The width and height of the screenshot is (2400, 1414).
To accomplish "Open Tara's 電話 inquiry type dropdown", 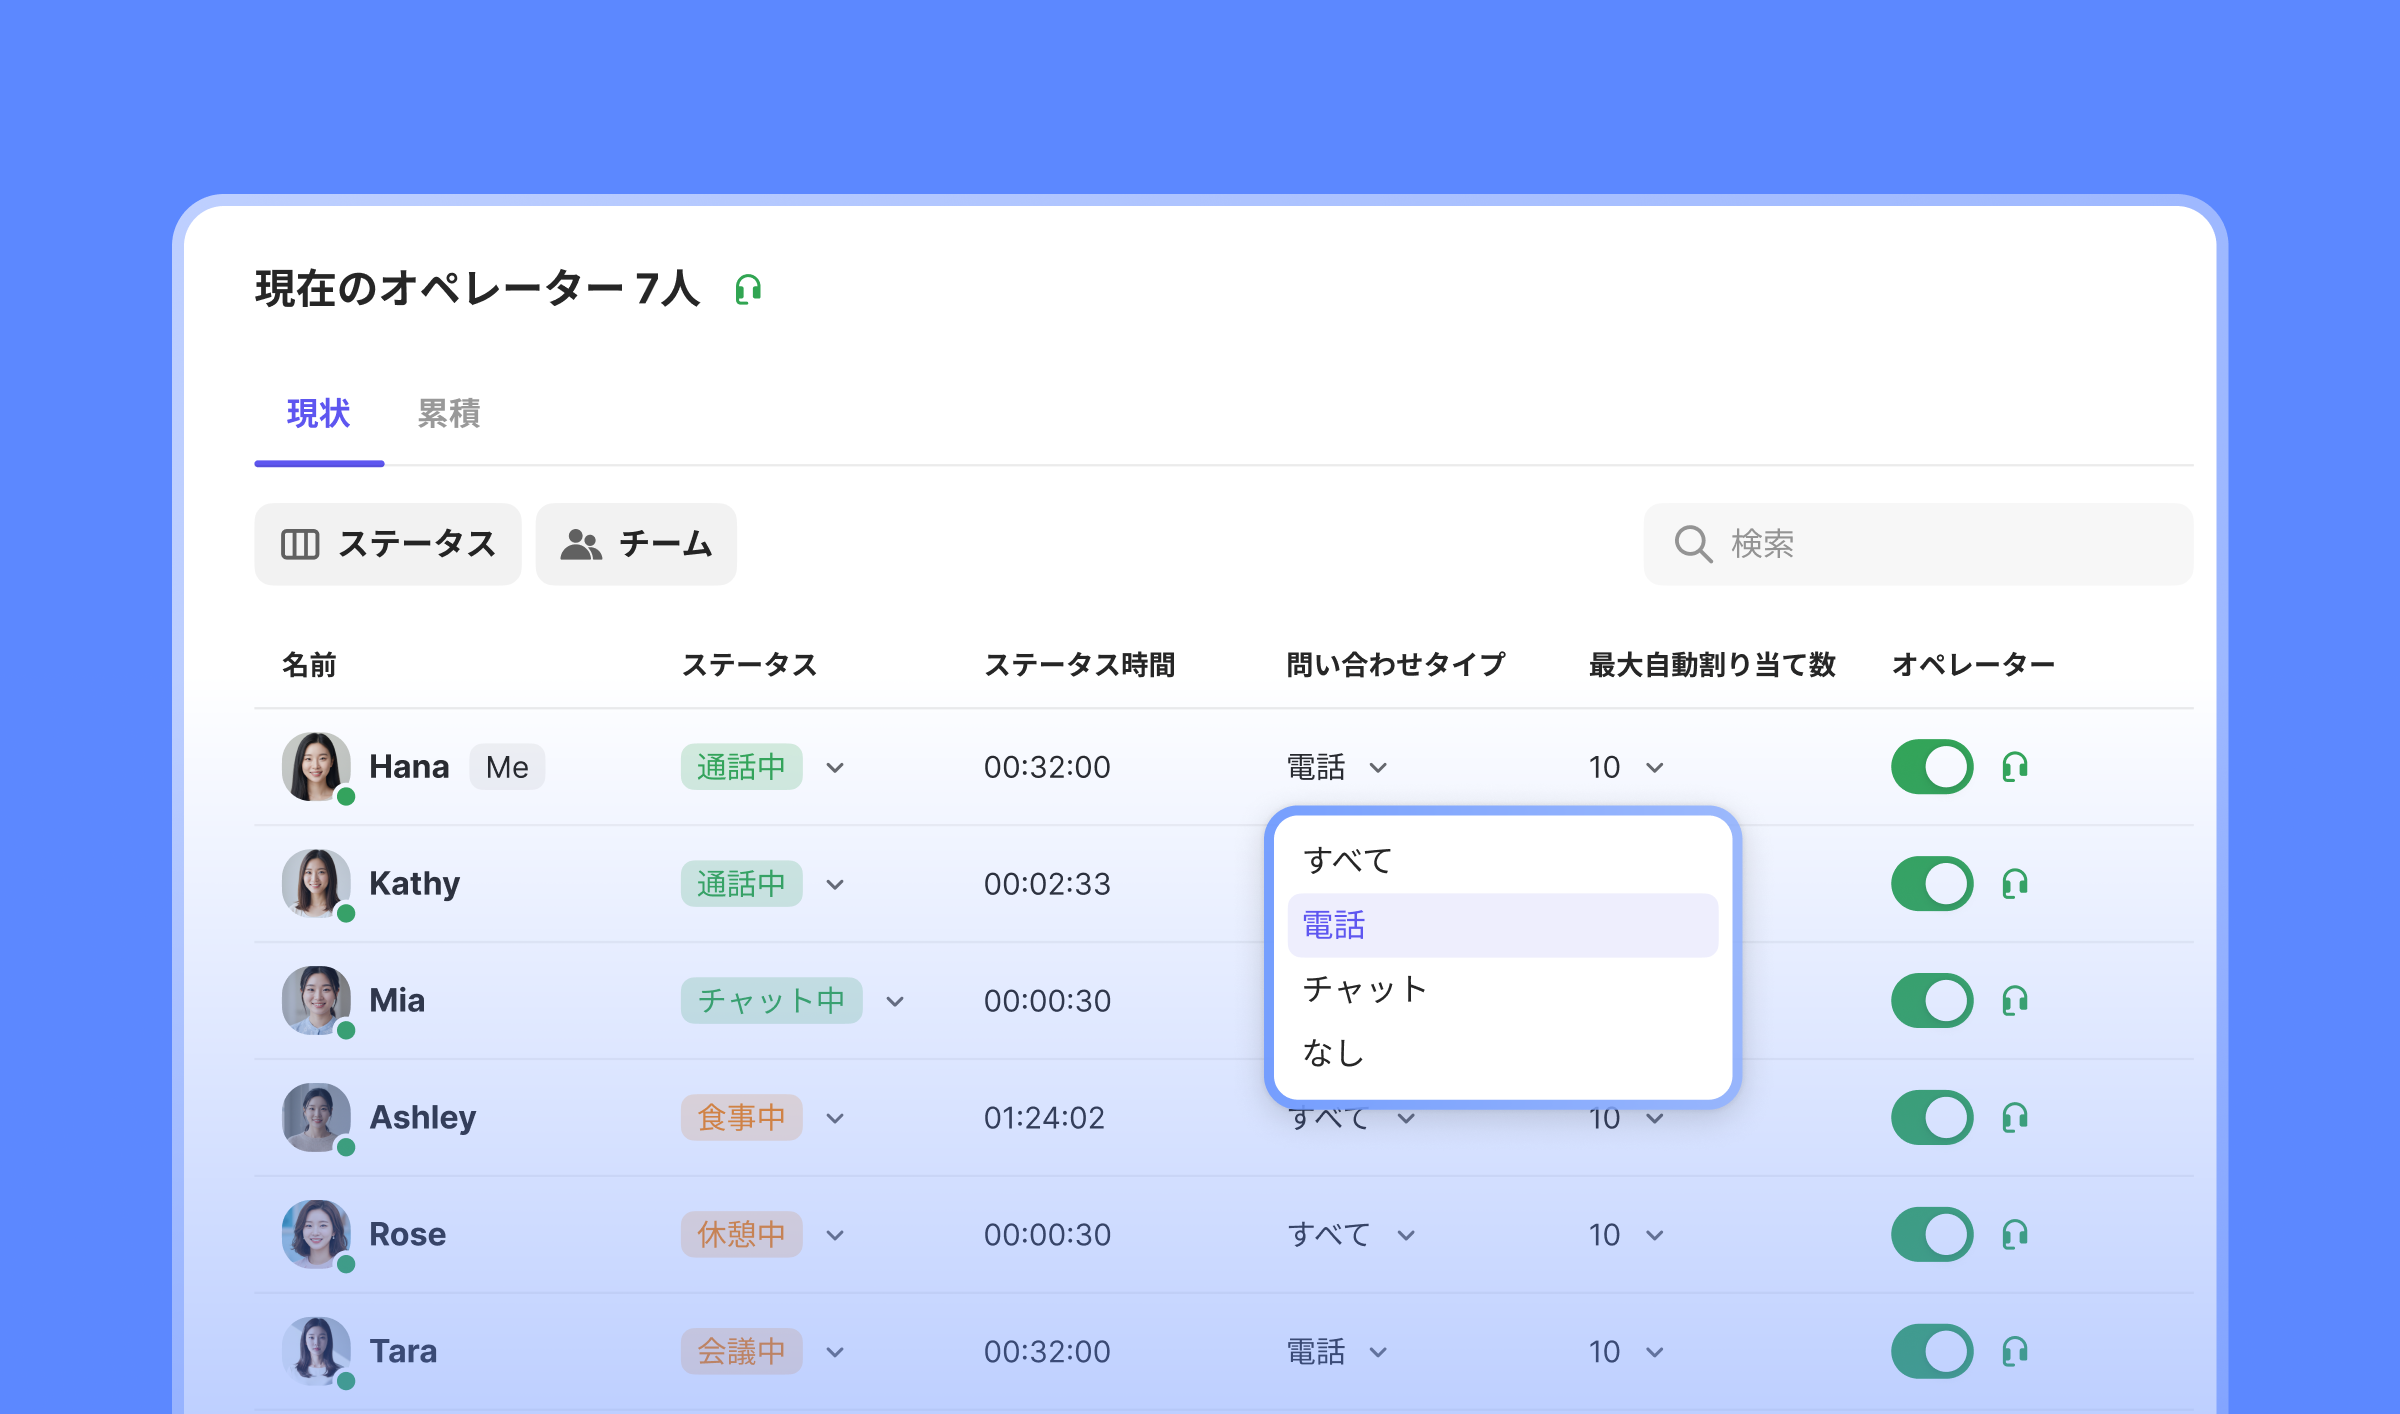I will click(1377, 1352).
